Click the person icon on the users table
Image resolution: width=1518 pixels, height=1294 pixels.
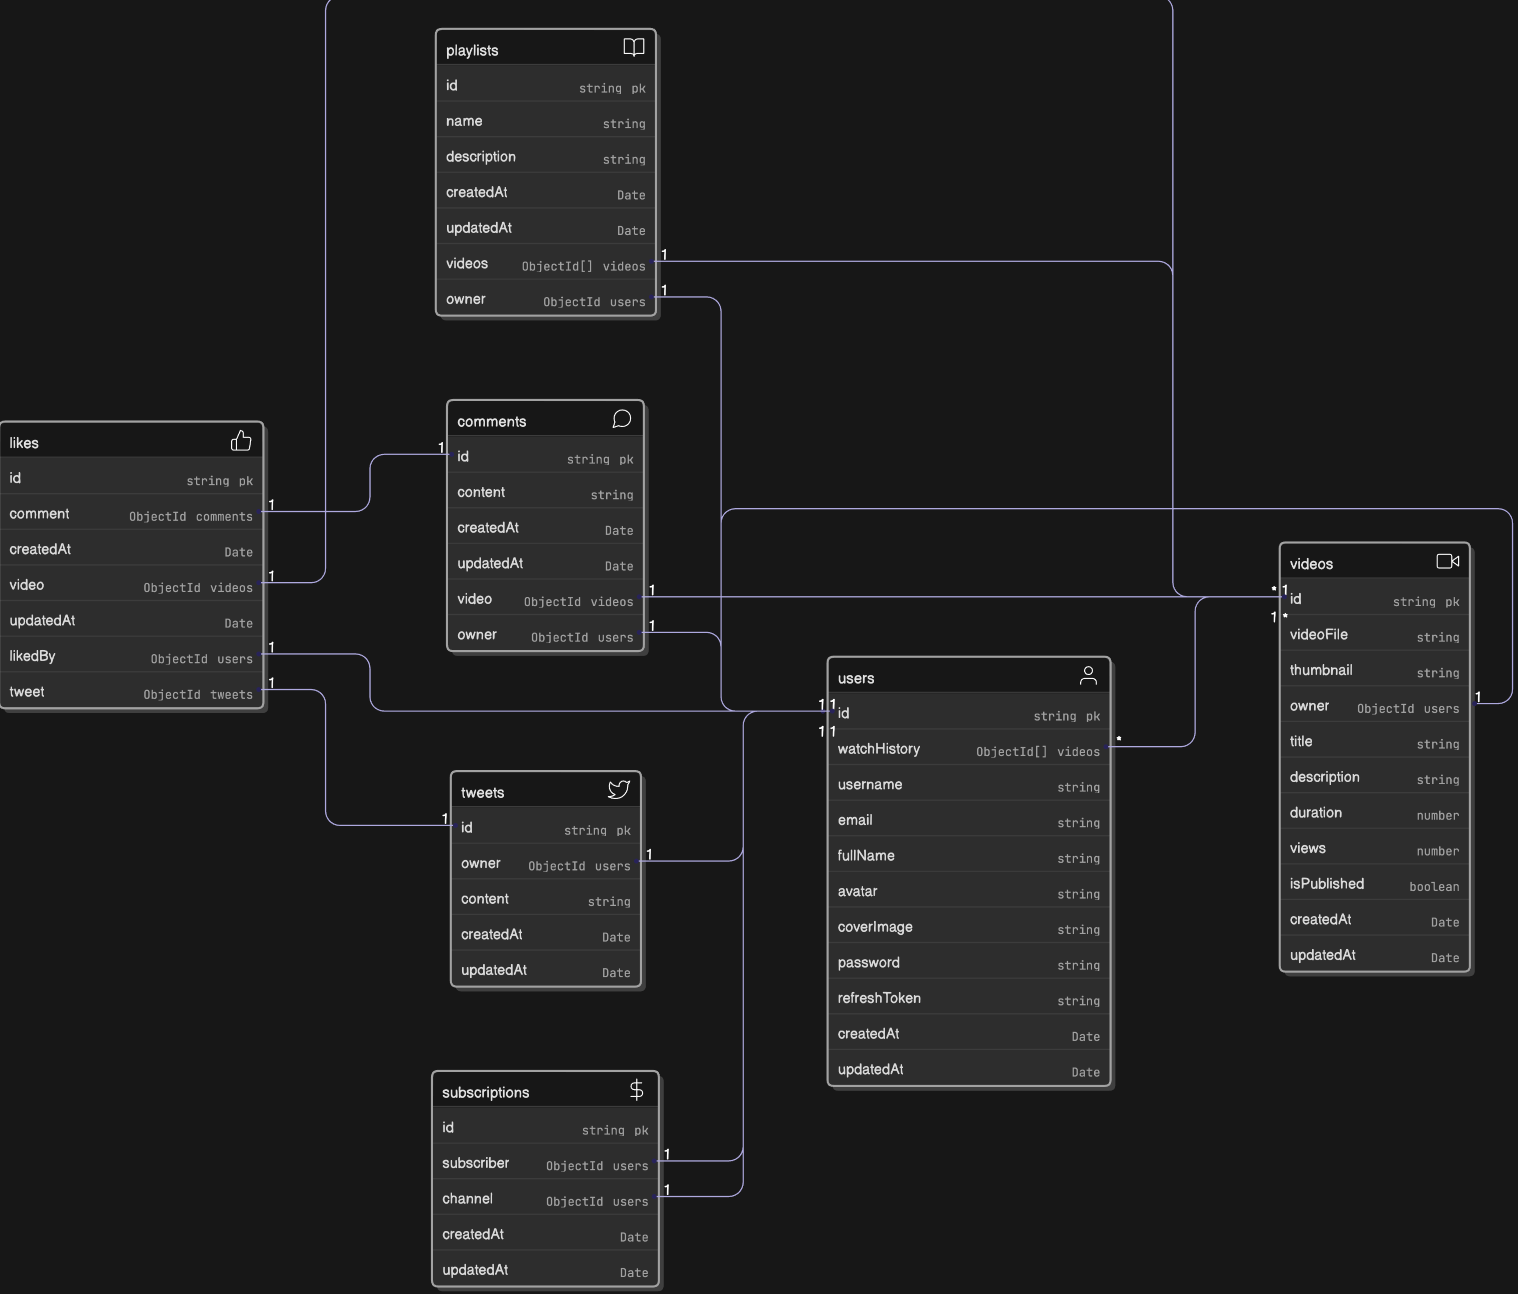coord(1088,675)
